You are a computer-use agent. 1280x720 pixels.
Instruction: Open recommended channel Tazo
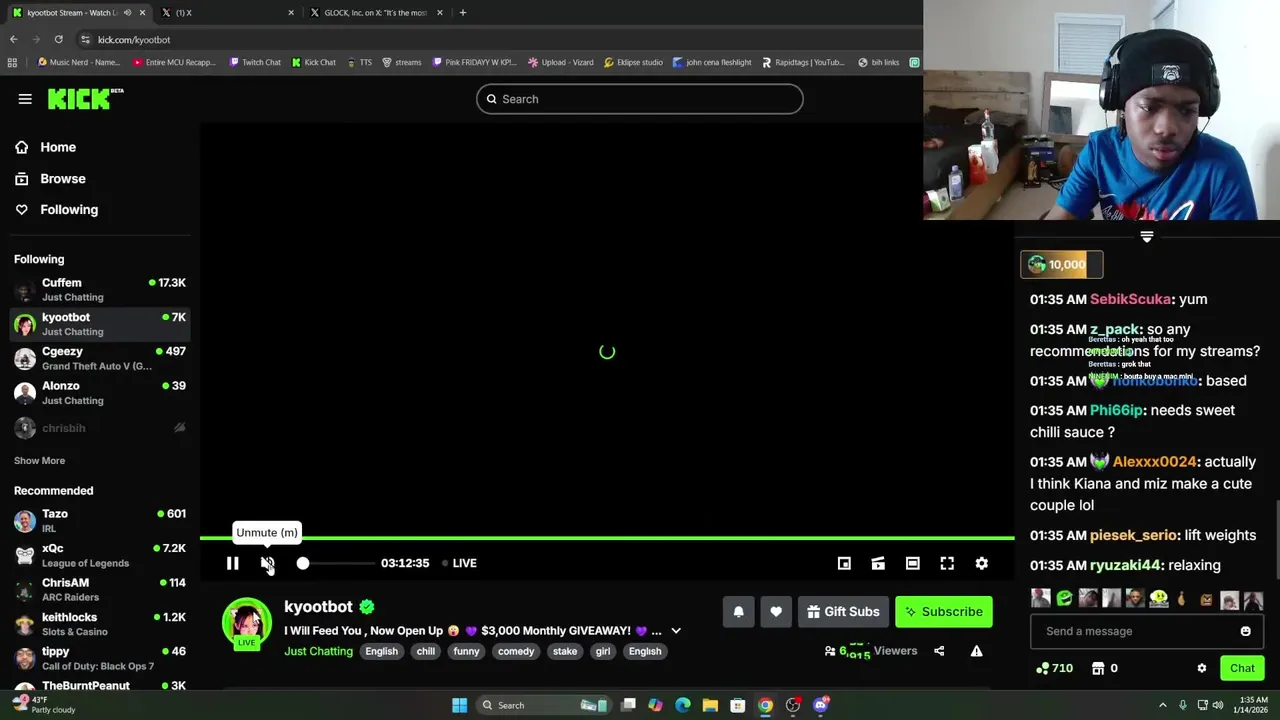[x=100, y=520]
